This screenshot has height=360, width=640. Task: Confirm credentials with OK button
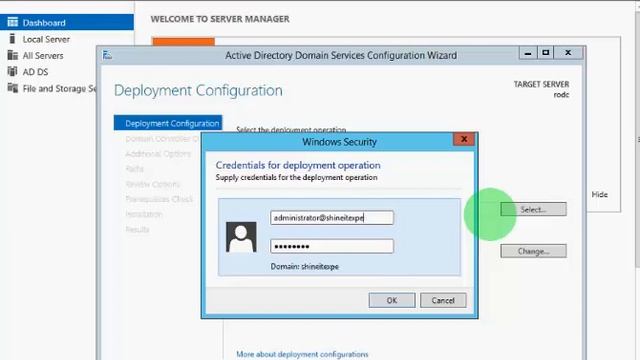click(x=392, y=300)
